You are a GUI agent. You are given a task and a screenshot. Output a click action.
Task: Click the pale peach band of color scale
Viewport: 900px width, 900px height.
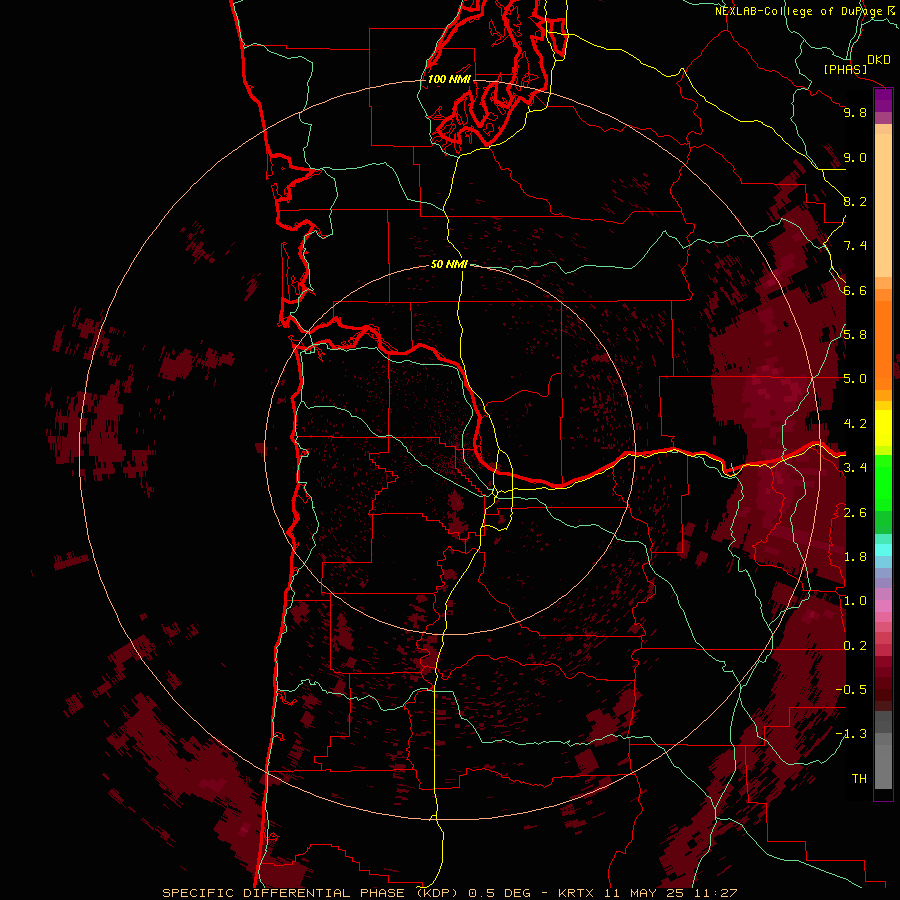[x=883, y=205]
